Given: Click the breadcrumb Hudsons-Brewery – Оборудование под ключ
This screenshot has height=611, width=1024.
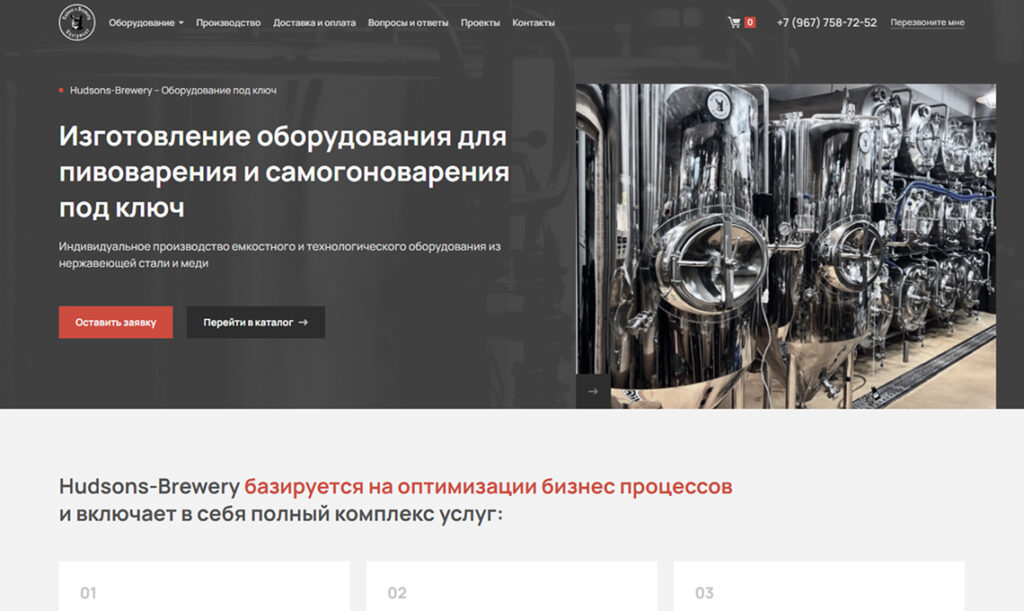Looking at the screenshot, I should pyautogui.click(x=173, y=90).
